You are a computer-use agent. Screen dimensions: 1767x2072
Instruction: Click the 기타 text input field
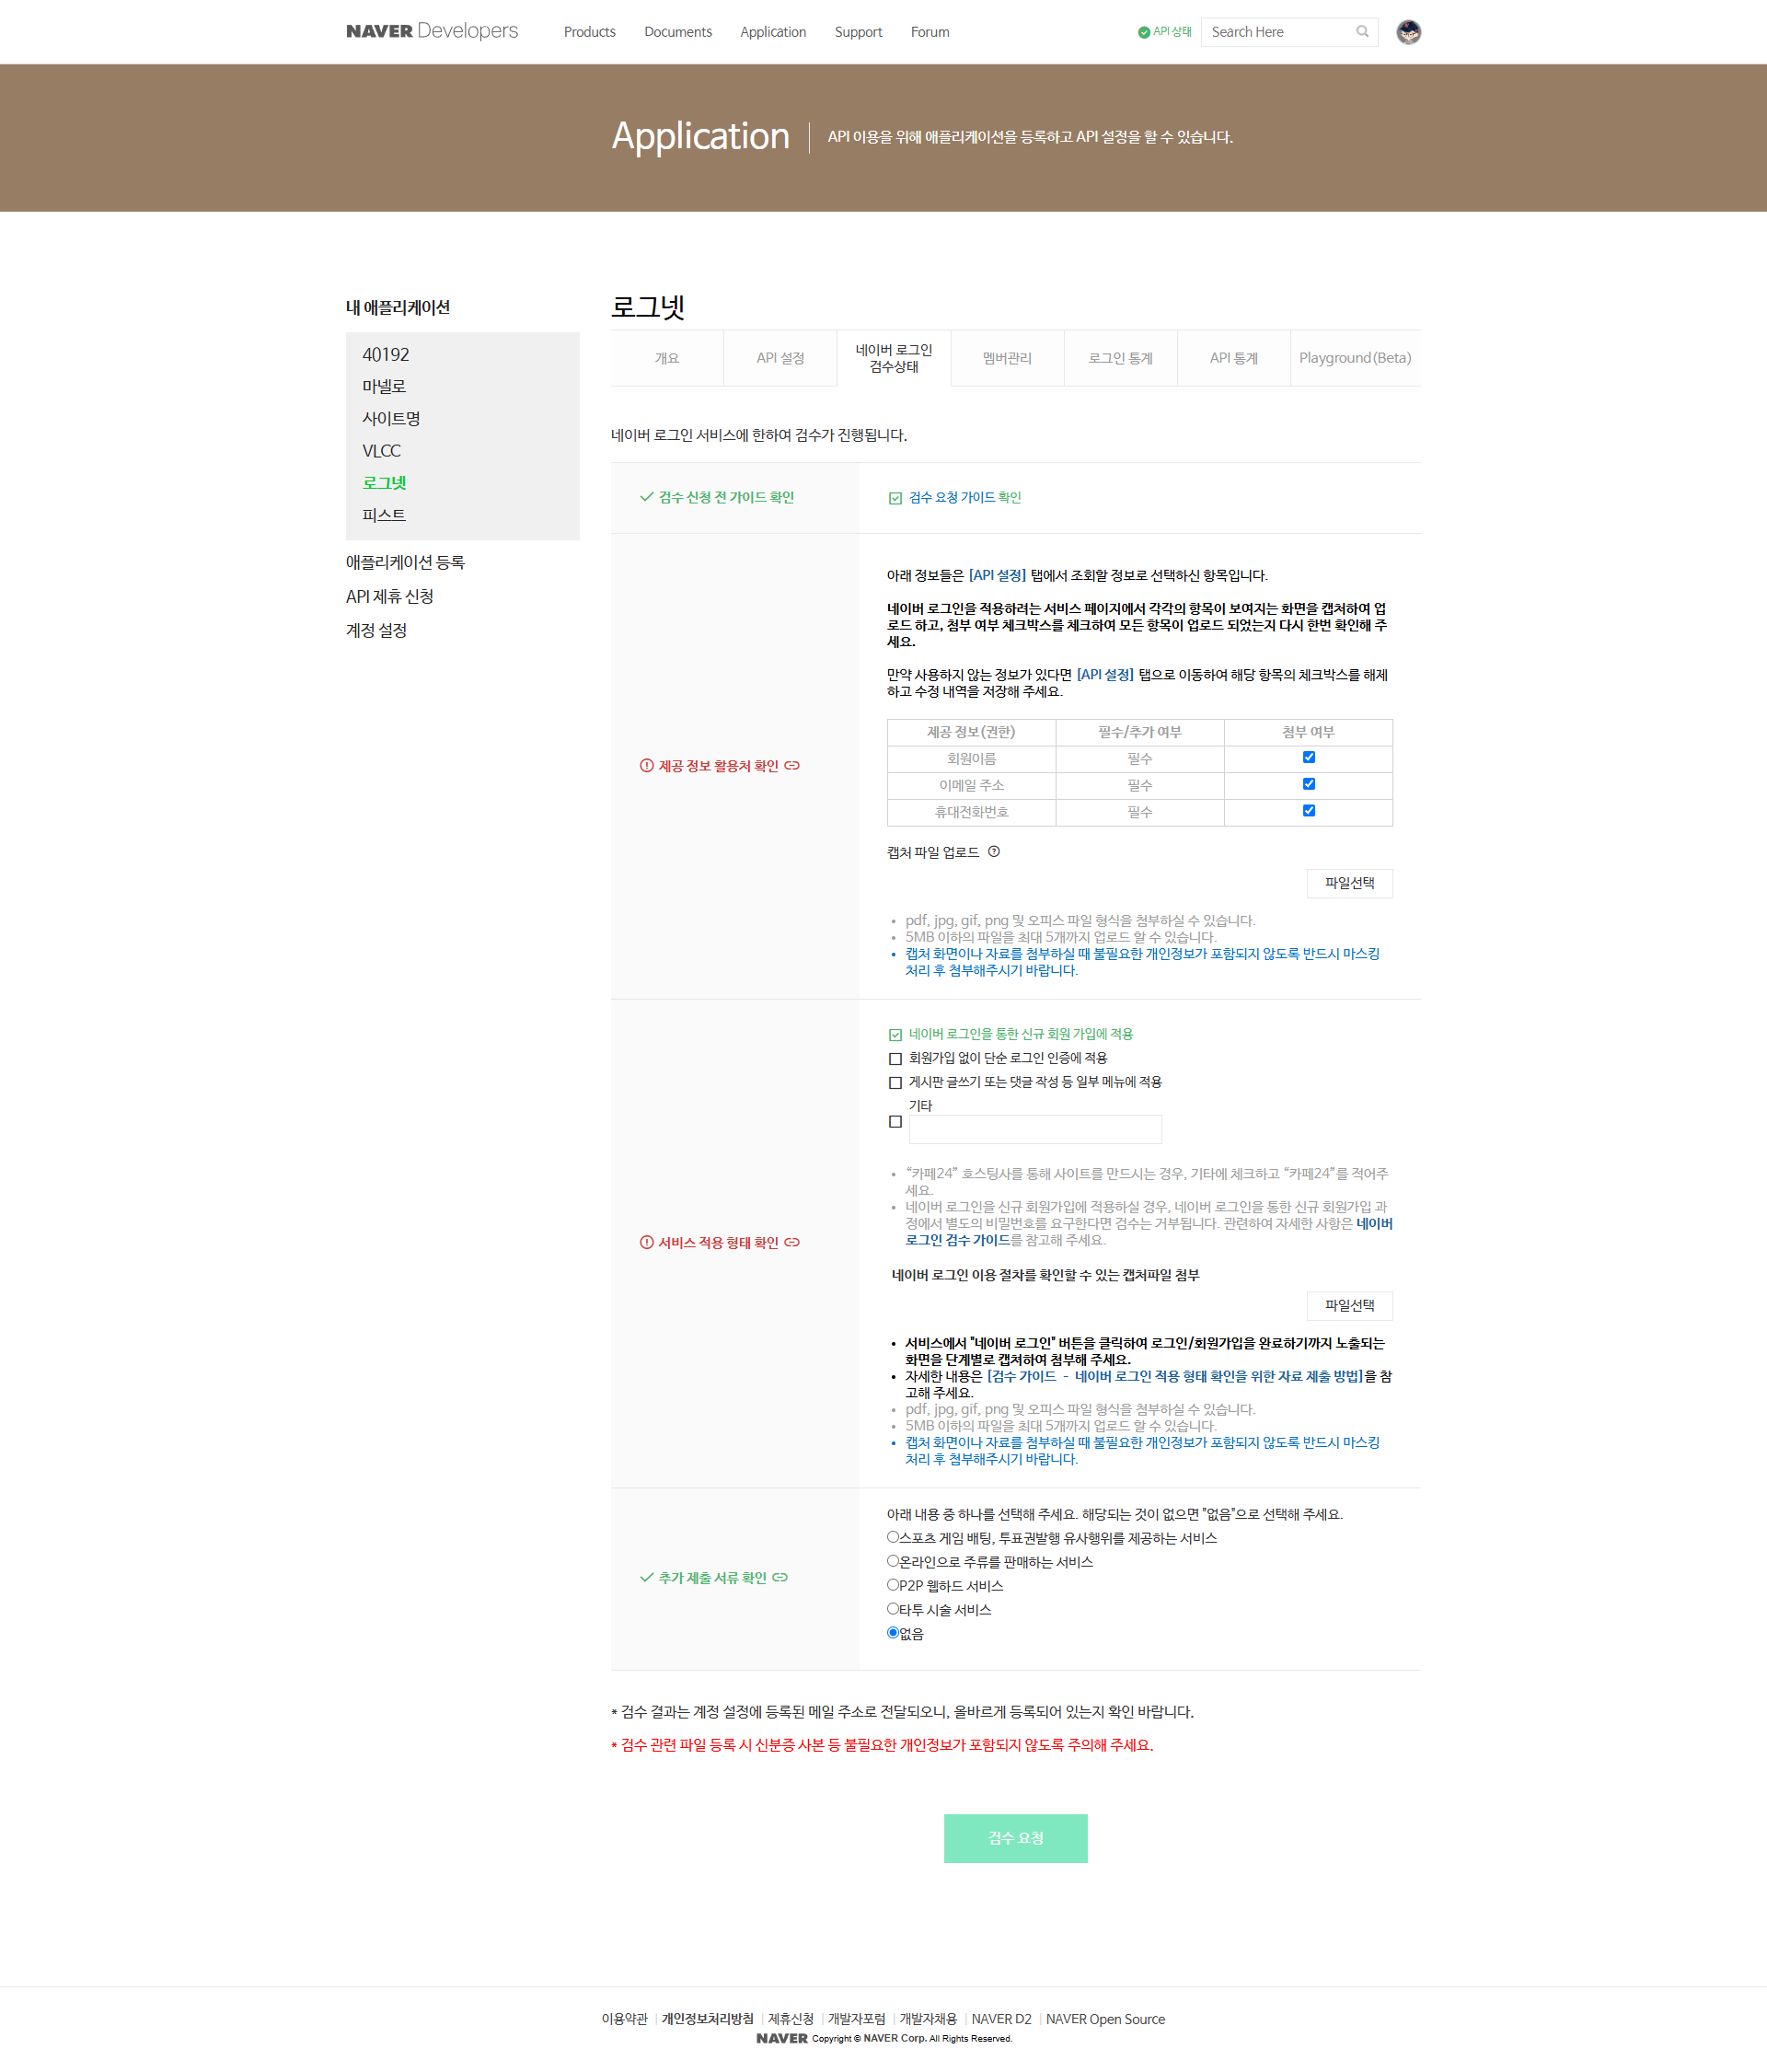coord(1035,1129)
